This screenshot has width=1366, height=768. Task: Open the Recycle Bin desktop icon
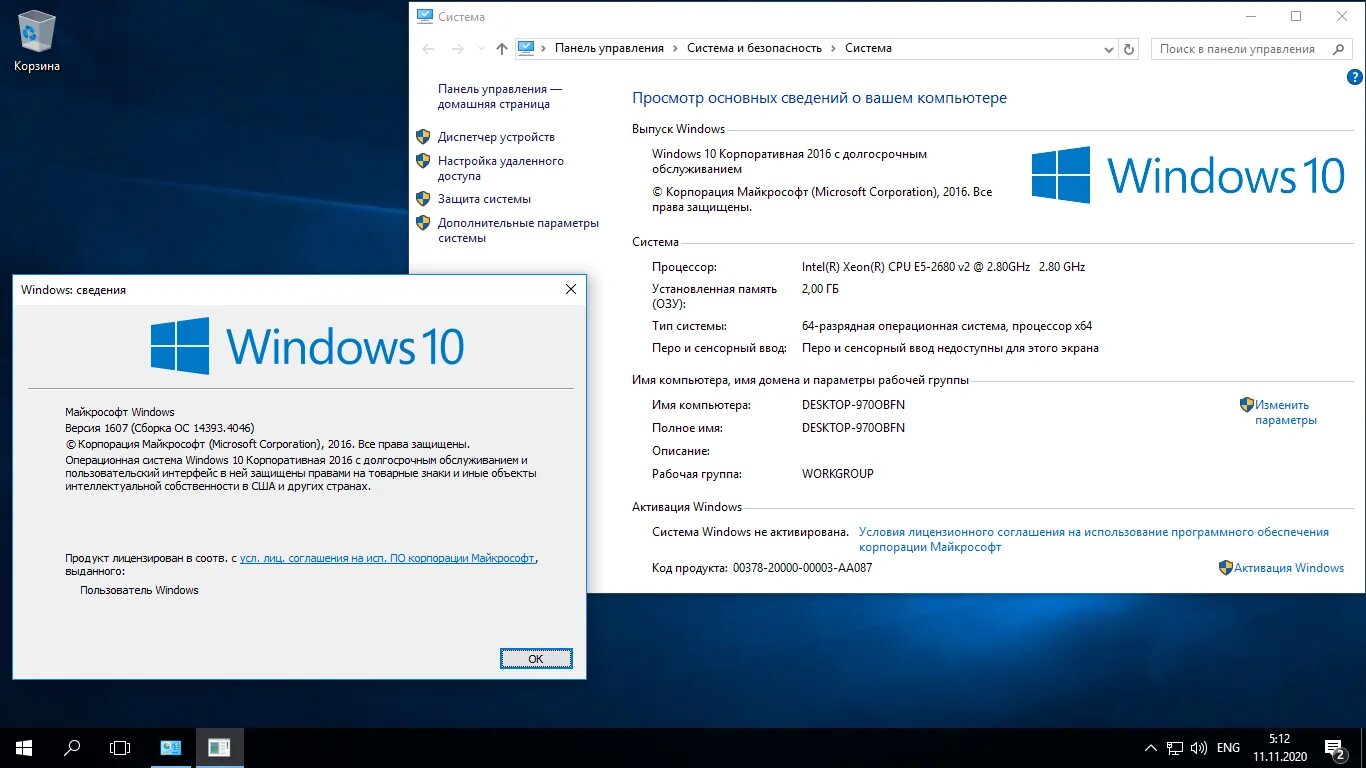tap(37, 41)
